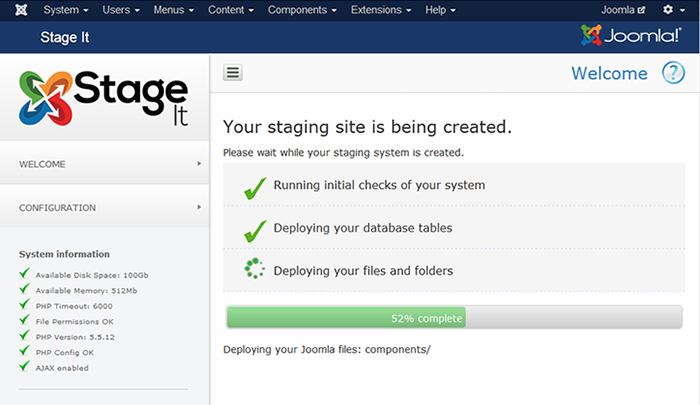Click the Joomla! brand logo

(x=631, y=35)
